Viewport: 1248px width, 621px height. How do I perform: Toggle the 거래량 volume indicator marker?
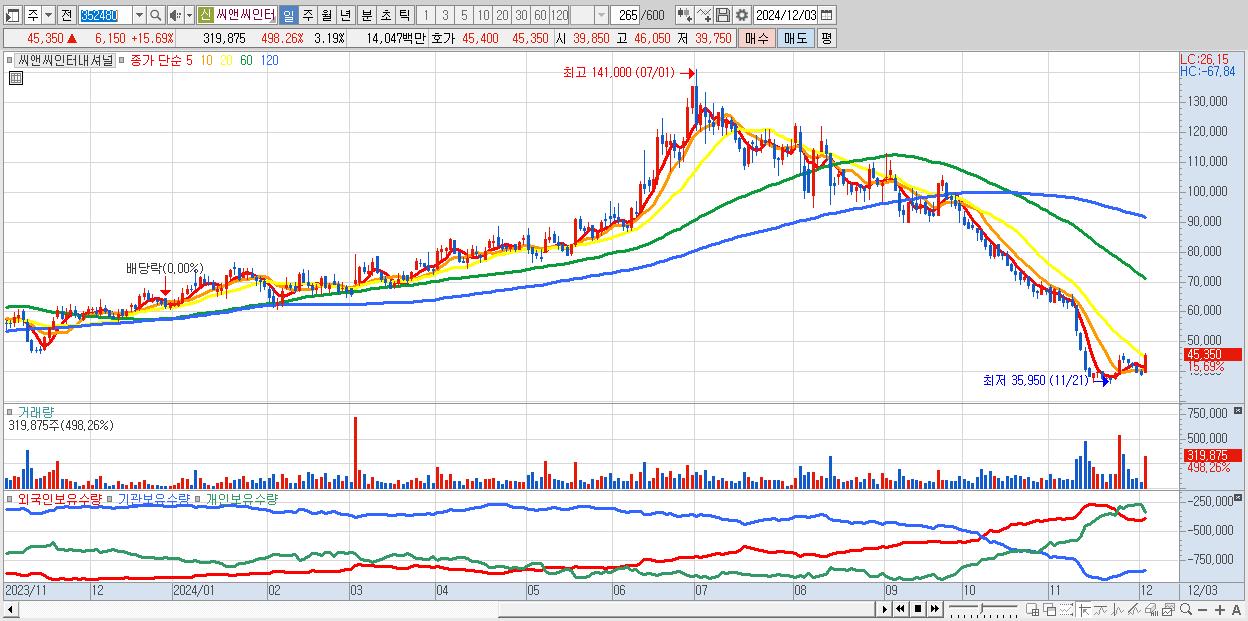pyautogui.click(x=11, y=412)
